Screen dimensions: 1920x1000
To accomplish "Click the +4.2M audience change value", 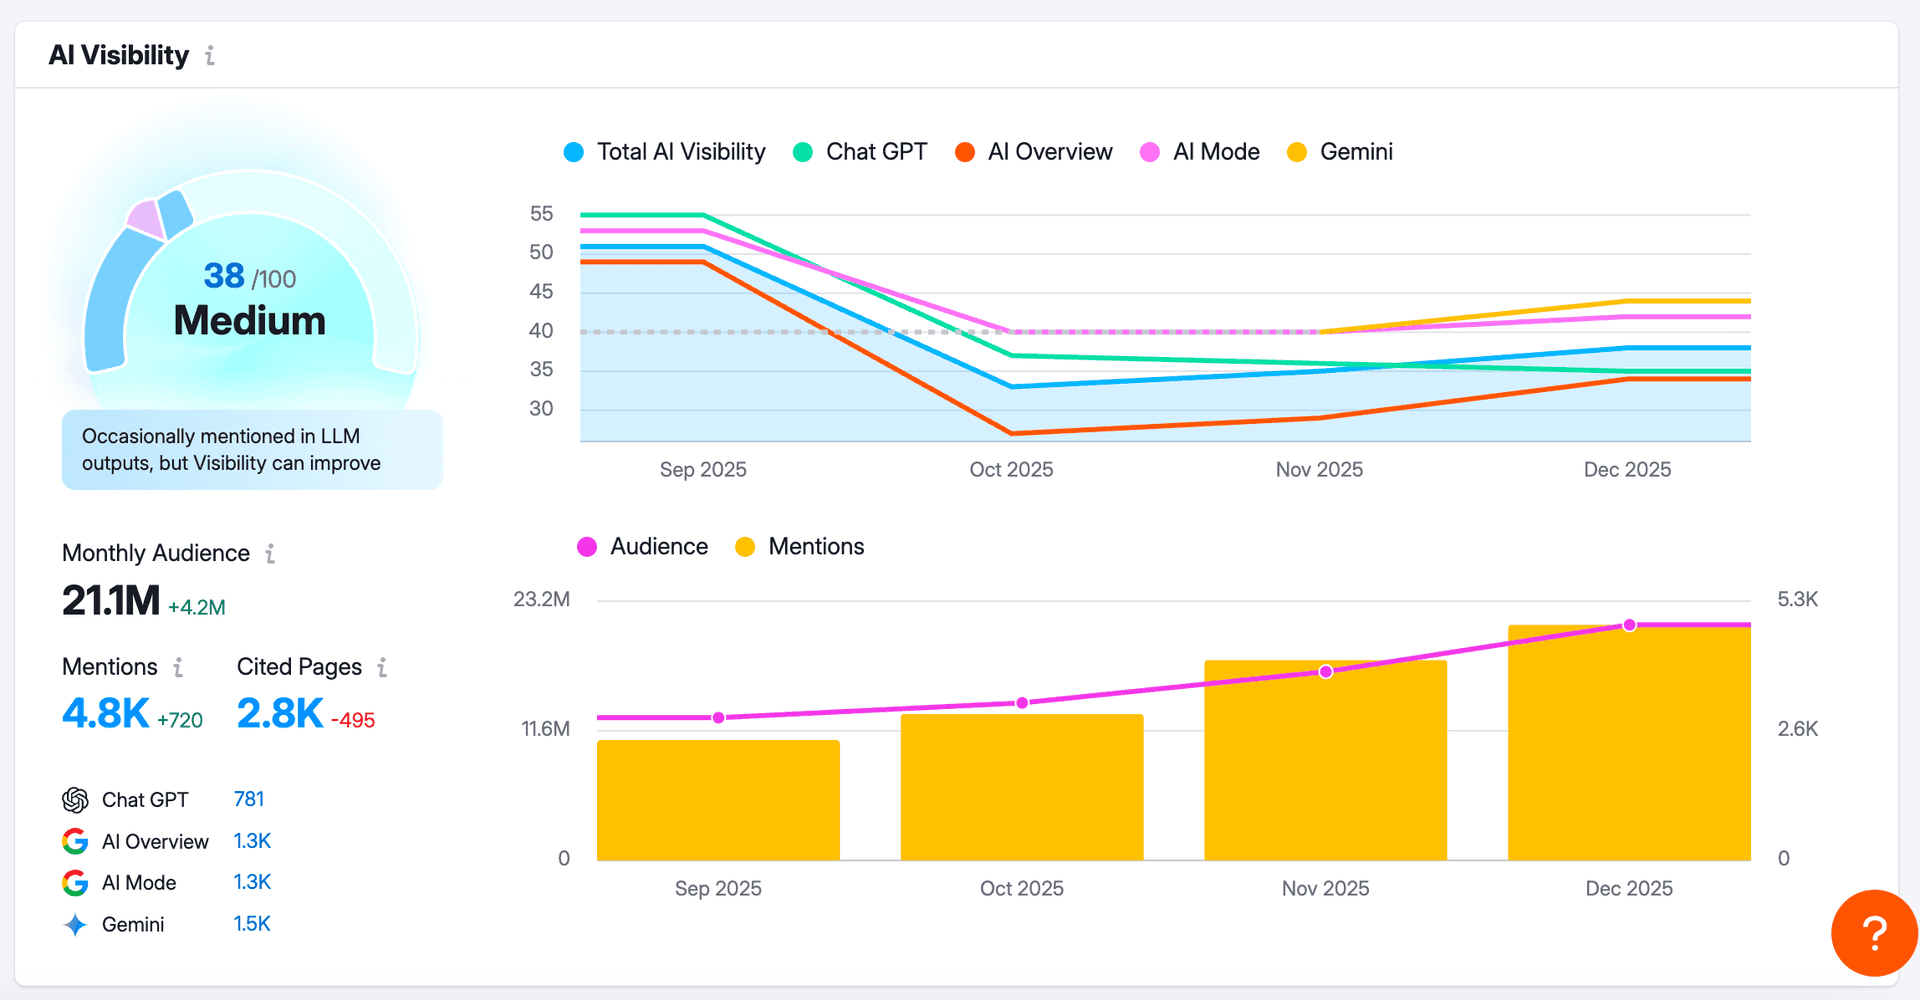I will pyautogui.click(x=197, y=608).
